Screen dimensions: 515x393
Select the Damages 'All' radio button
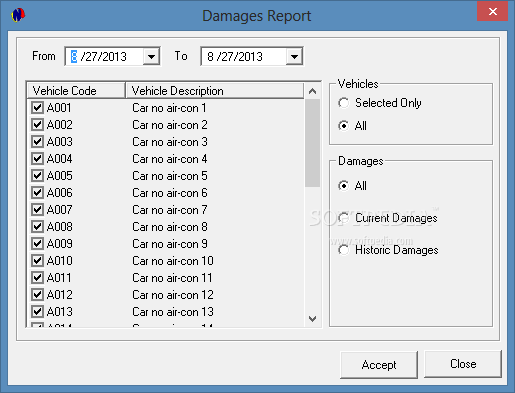click(344, 186)
